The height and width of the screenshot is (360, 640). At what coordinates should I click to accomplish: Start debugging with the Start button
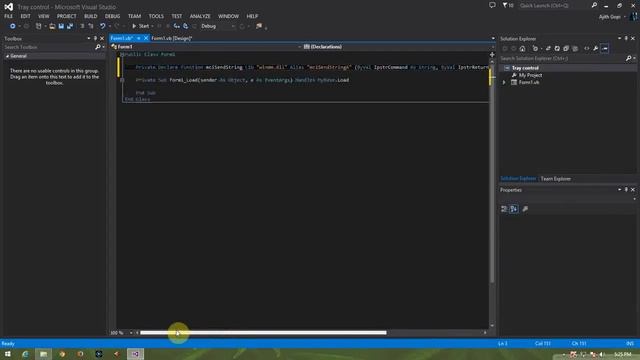coord(141,26)
